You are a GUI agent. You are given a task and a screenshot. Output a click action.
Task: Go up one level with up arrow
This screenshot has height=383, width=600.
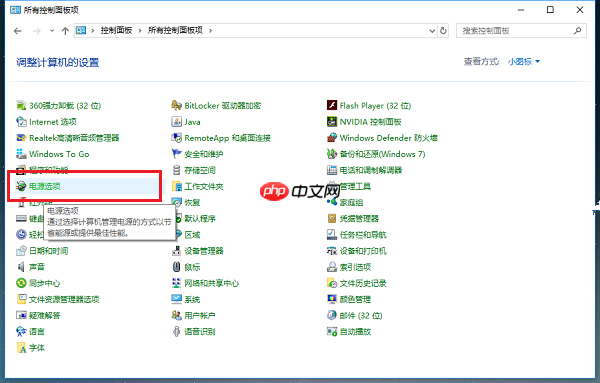tap(65, 31)
